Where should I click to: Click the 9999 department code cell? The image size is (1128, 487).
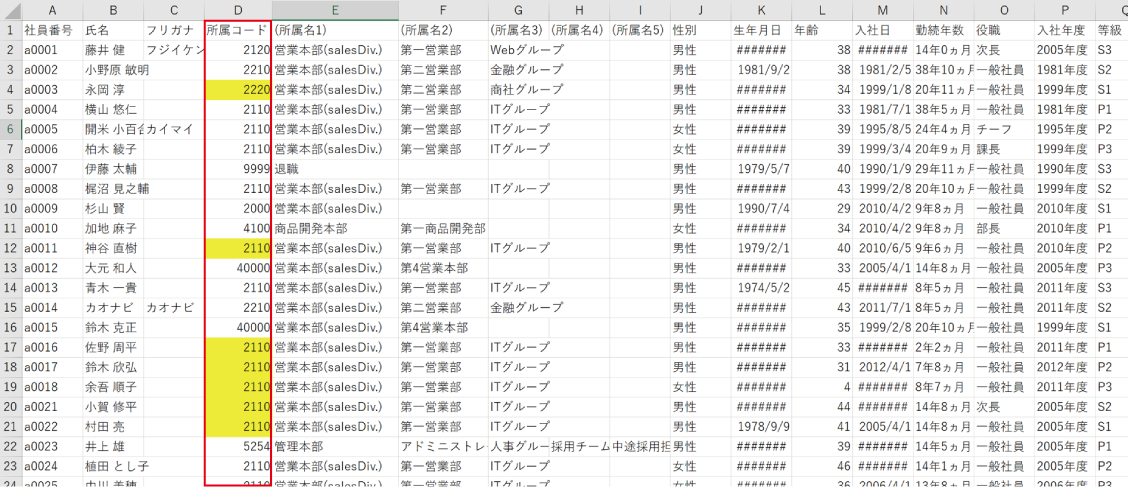(237, 168)
